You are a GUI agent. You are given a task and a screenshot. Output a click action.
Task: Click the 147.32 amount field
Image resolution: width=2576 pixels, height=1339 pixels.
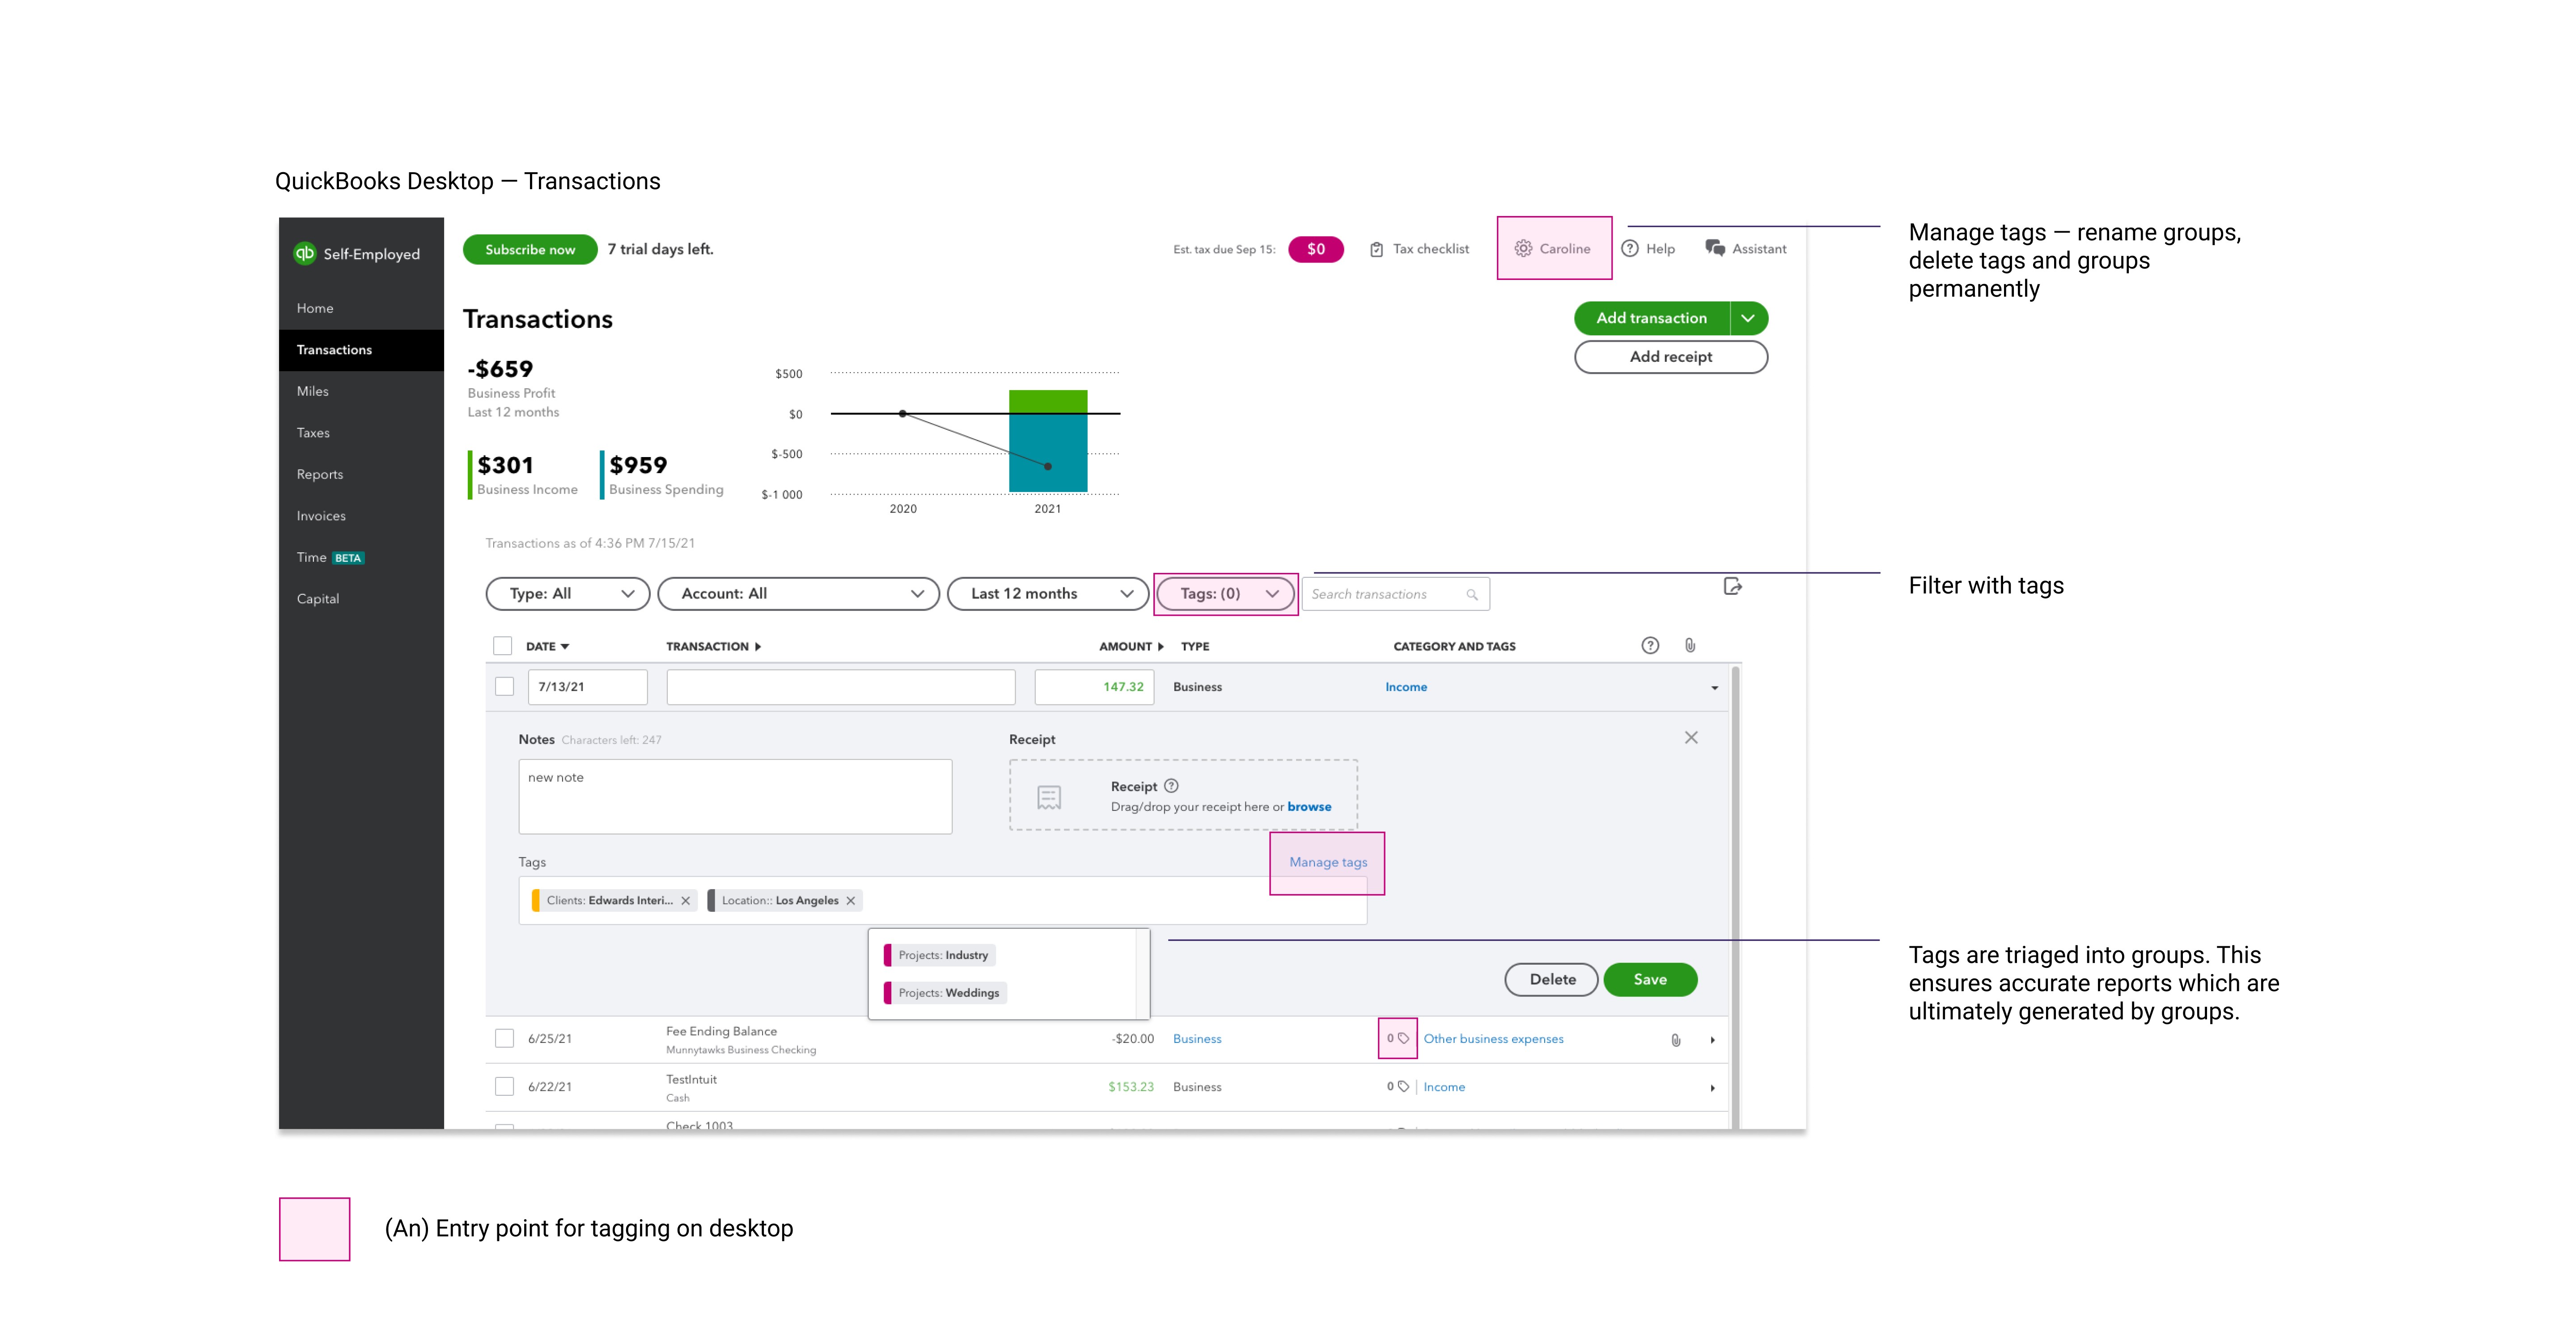(x=1094, y=687)
